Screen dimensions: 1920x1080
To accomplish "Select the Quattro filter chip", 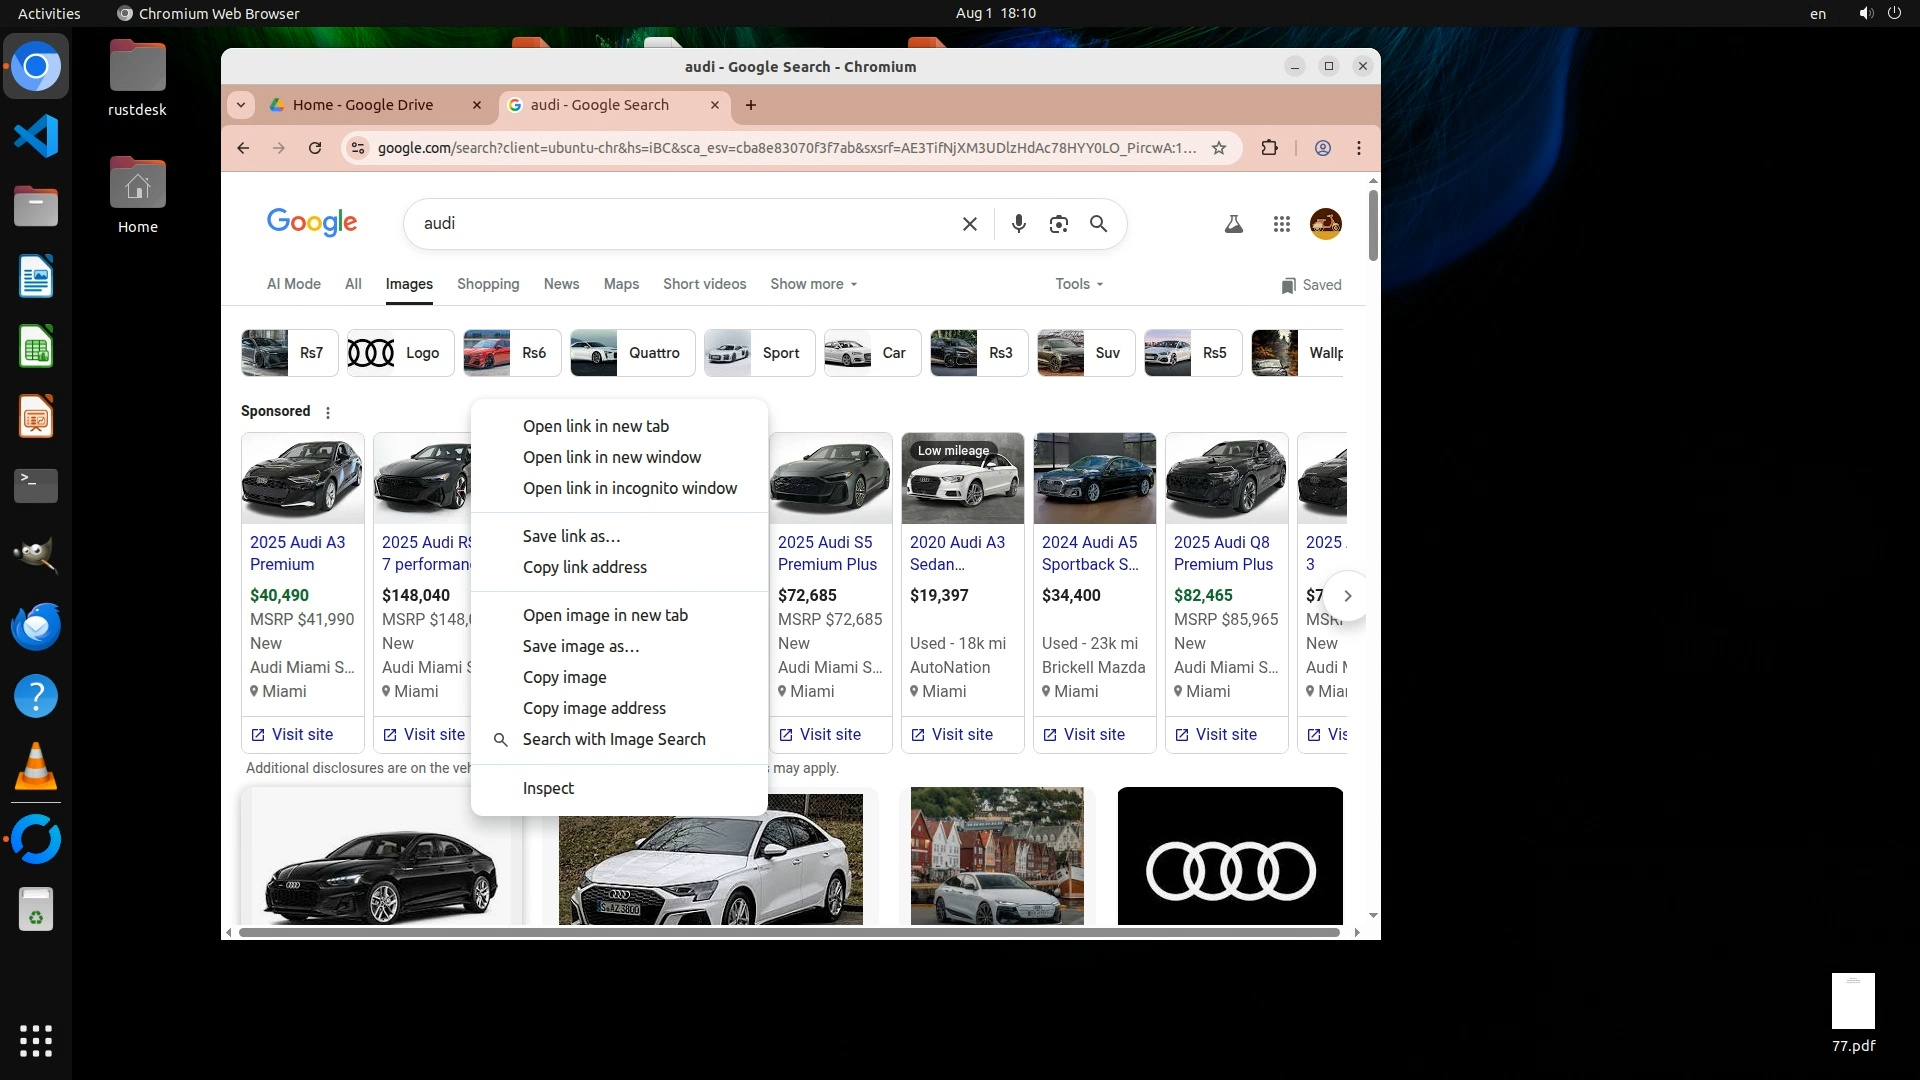I will click(632, 353).
